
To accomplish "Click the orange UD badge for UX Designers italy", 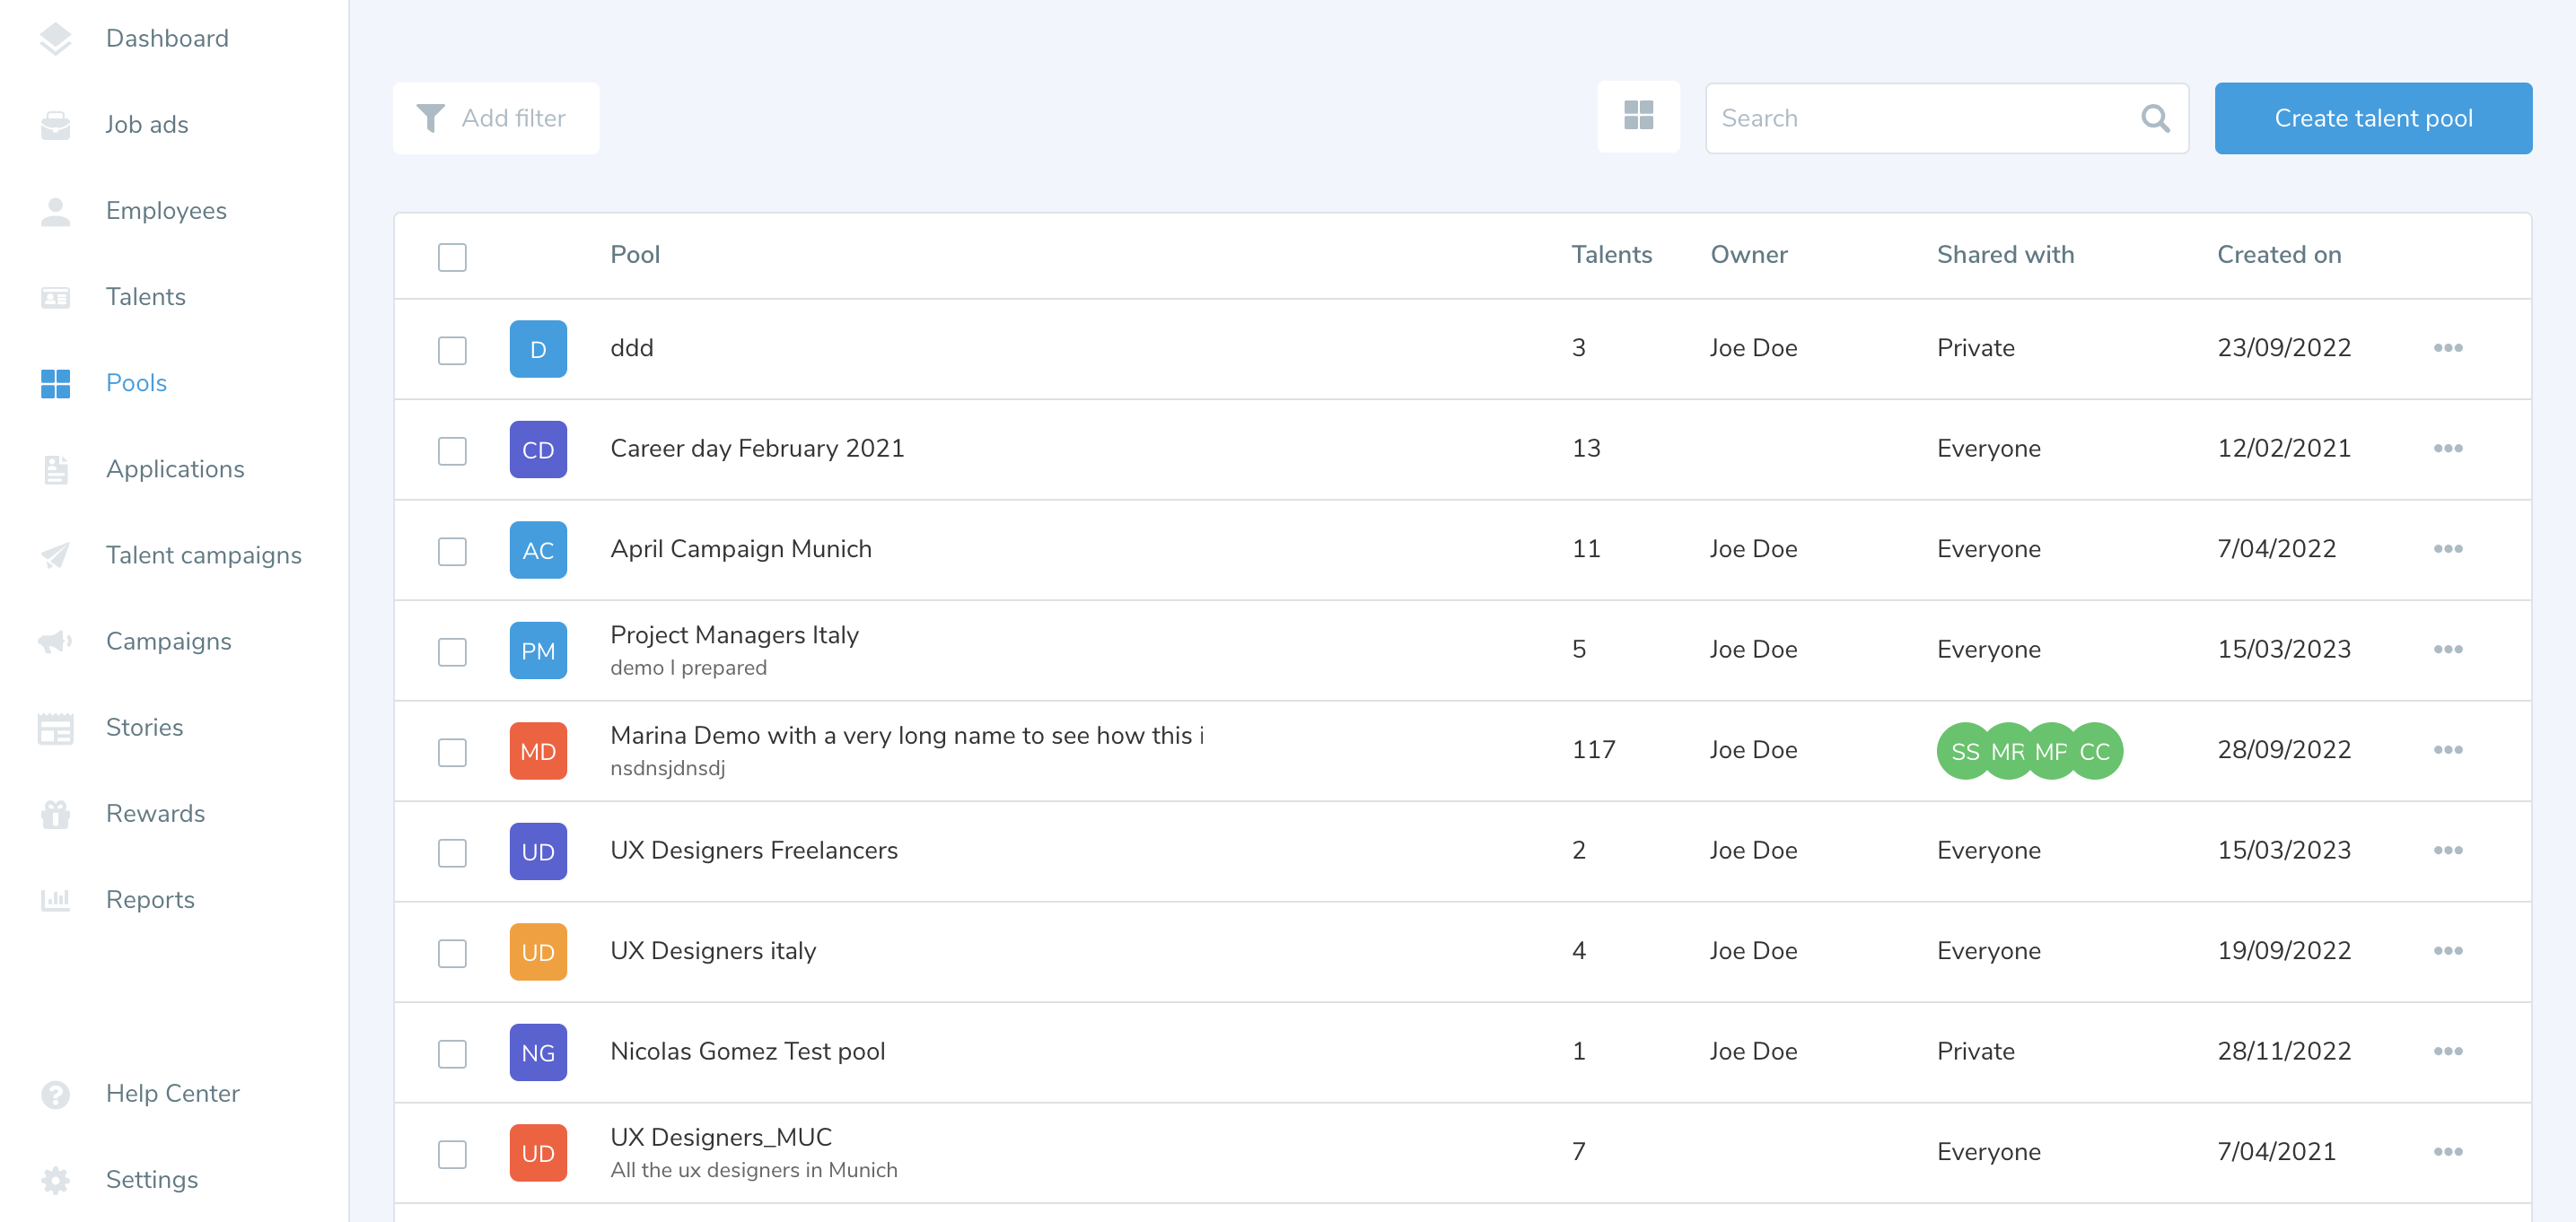I will (538, 952).
